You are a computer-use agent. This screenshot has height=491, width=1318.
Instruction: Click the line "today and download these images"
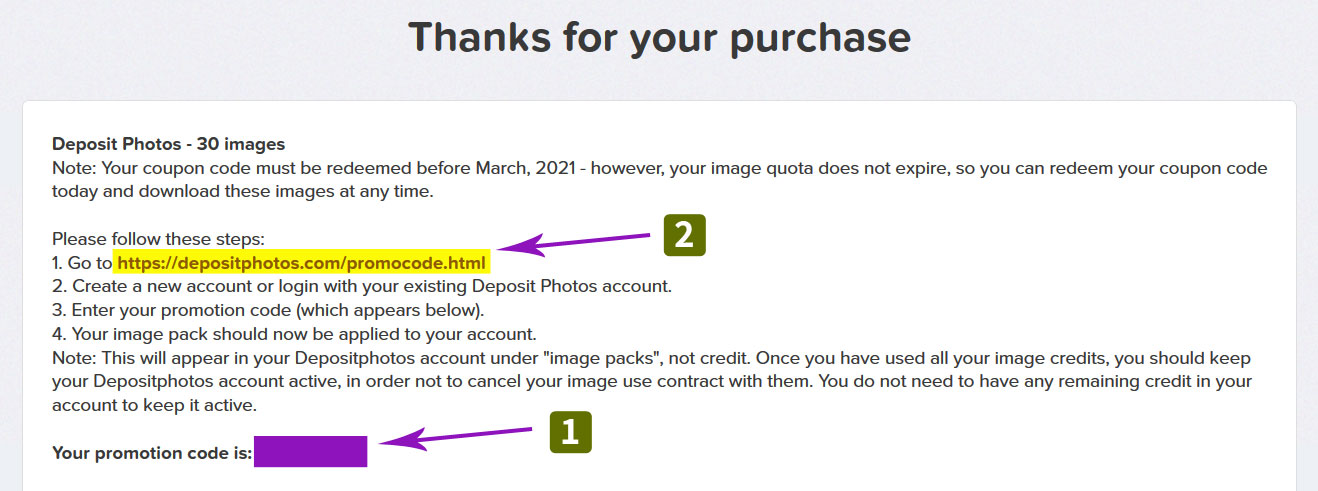tap(242, 192)
